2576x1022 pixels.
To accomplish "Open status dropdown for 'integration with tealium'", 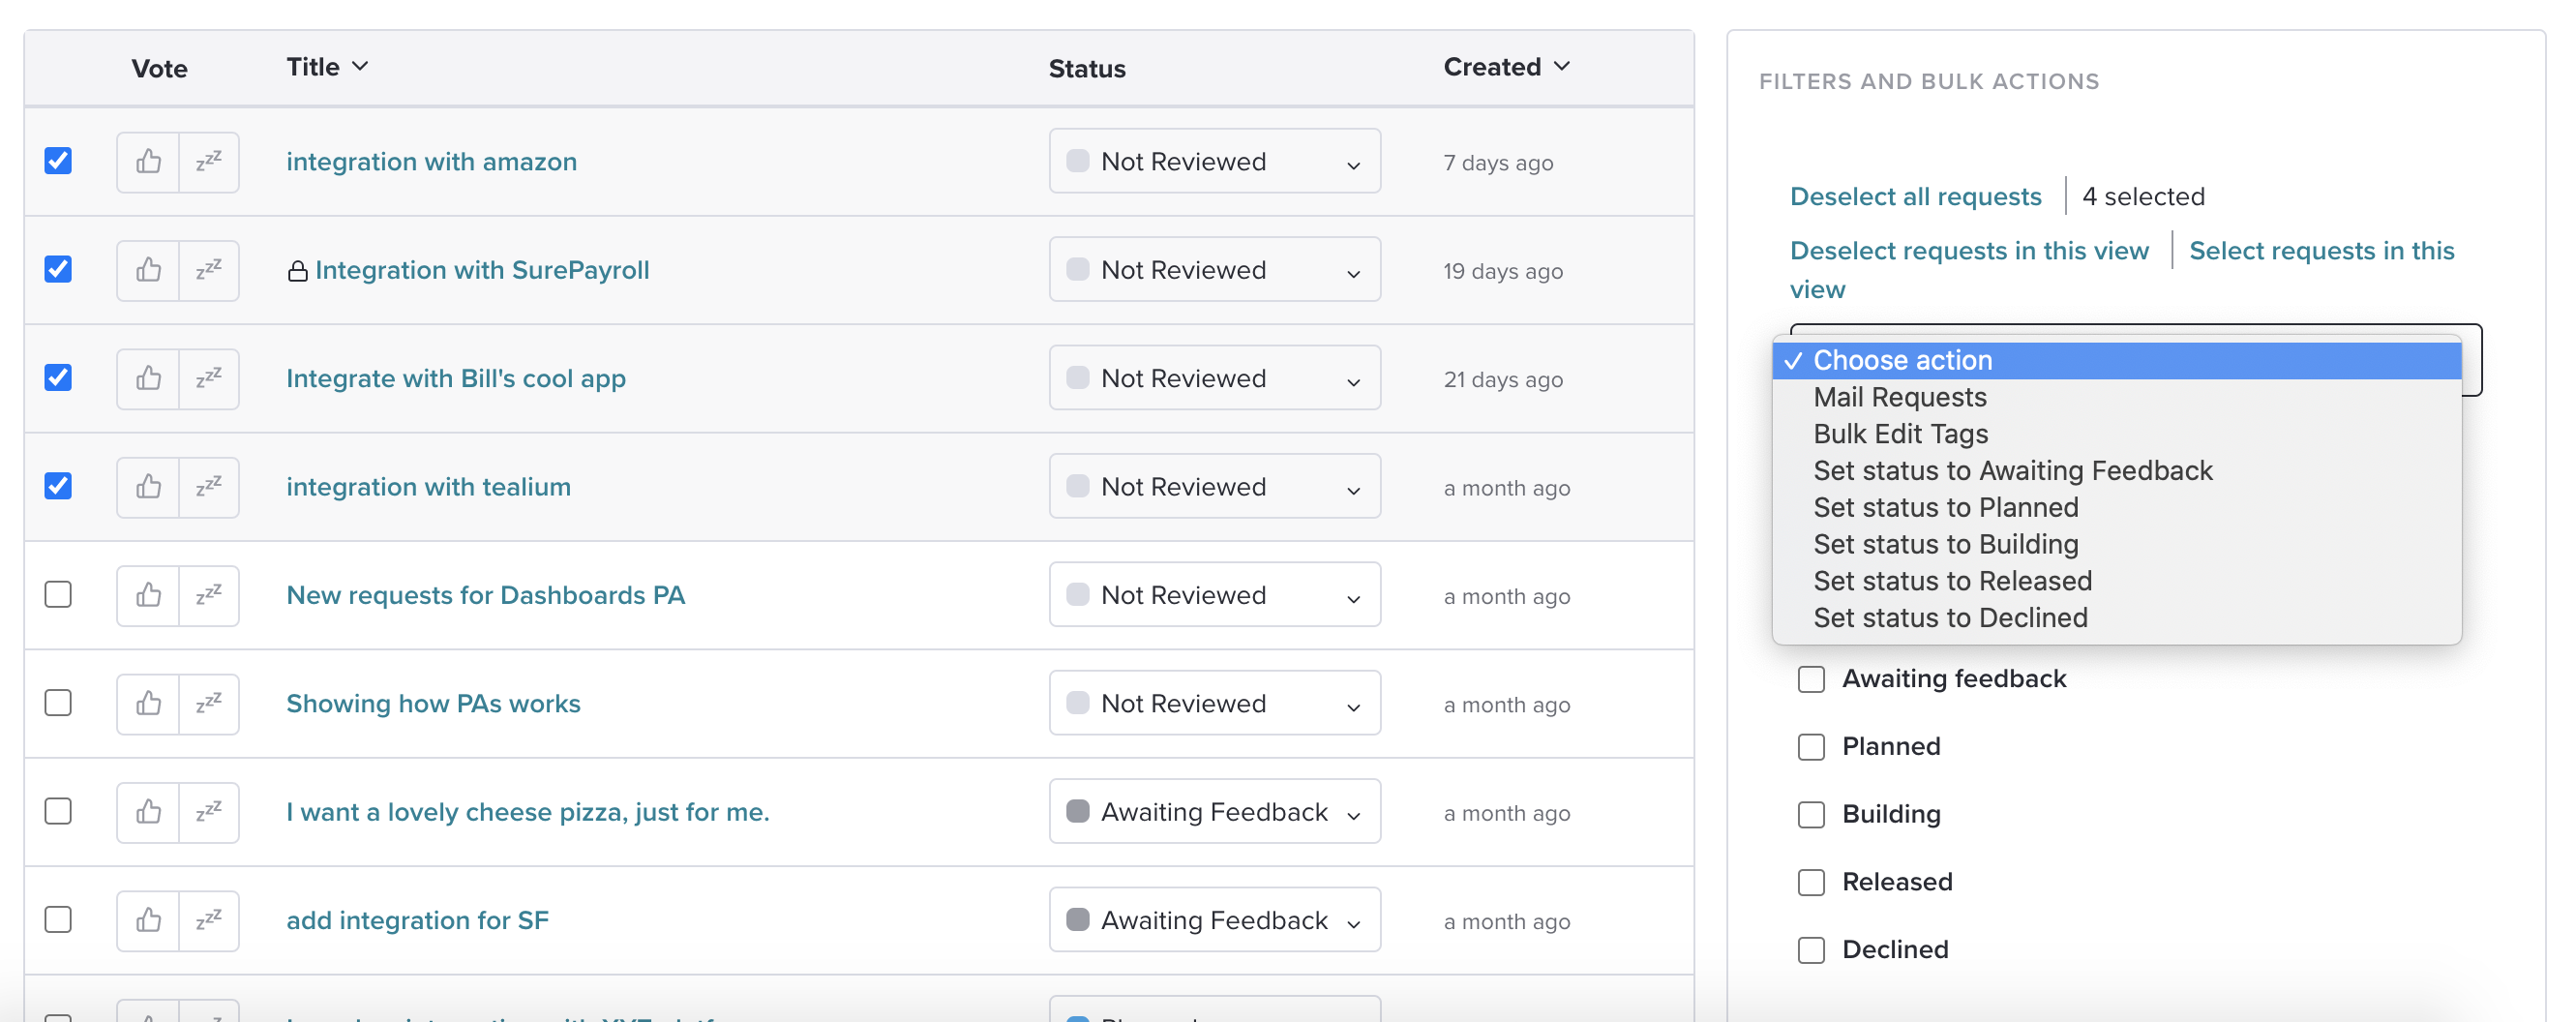I will (1214, 487).
